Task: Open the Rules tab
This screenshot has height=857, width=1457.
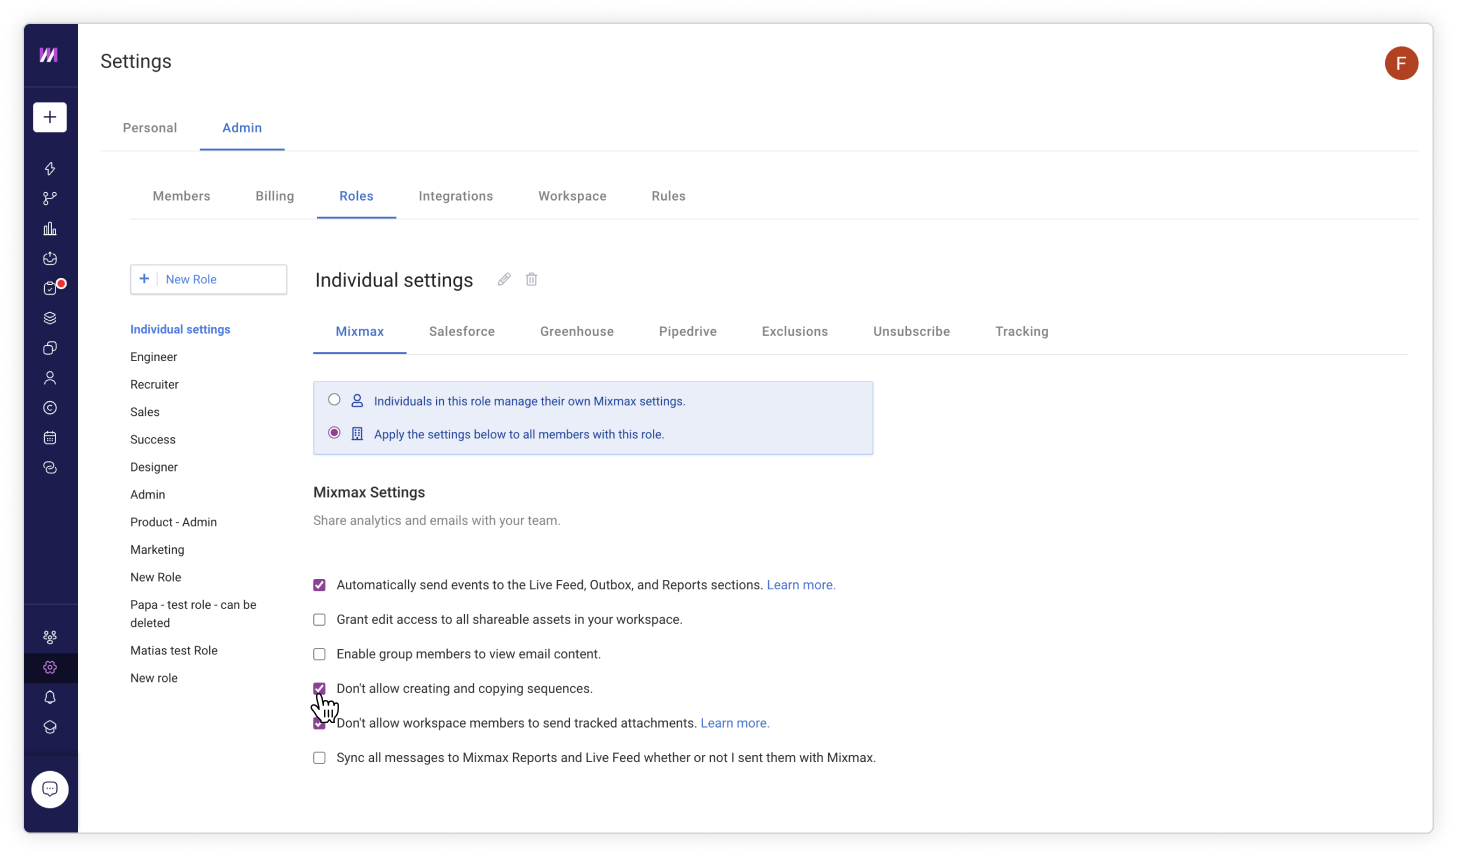Action: (x=669, y=196)
